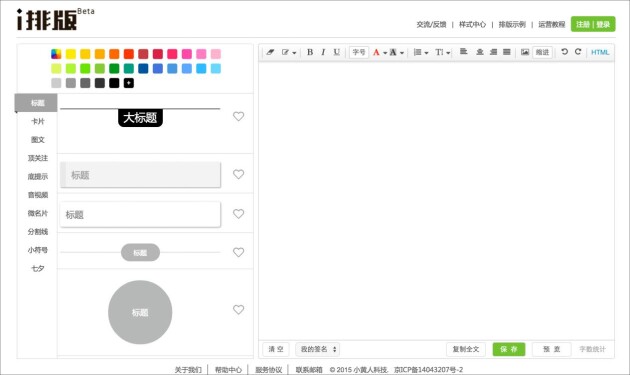Select the 图文 category tab
The height and width of the screenshot is (375, 630).
click(x=37, y=140)
